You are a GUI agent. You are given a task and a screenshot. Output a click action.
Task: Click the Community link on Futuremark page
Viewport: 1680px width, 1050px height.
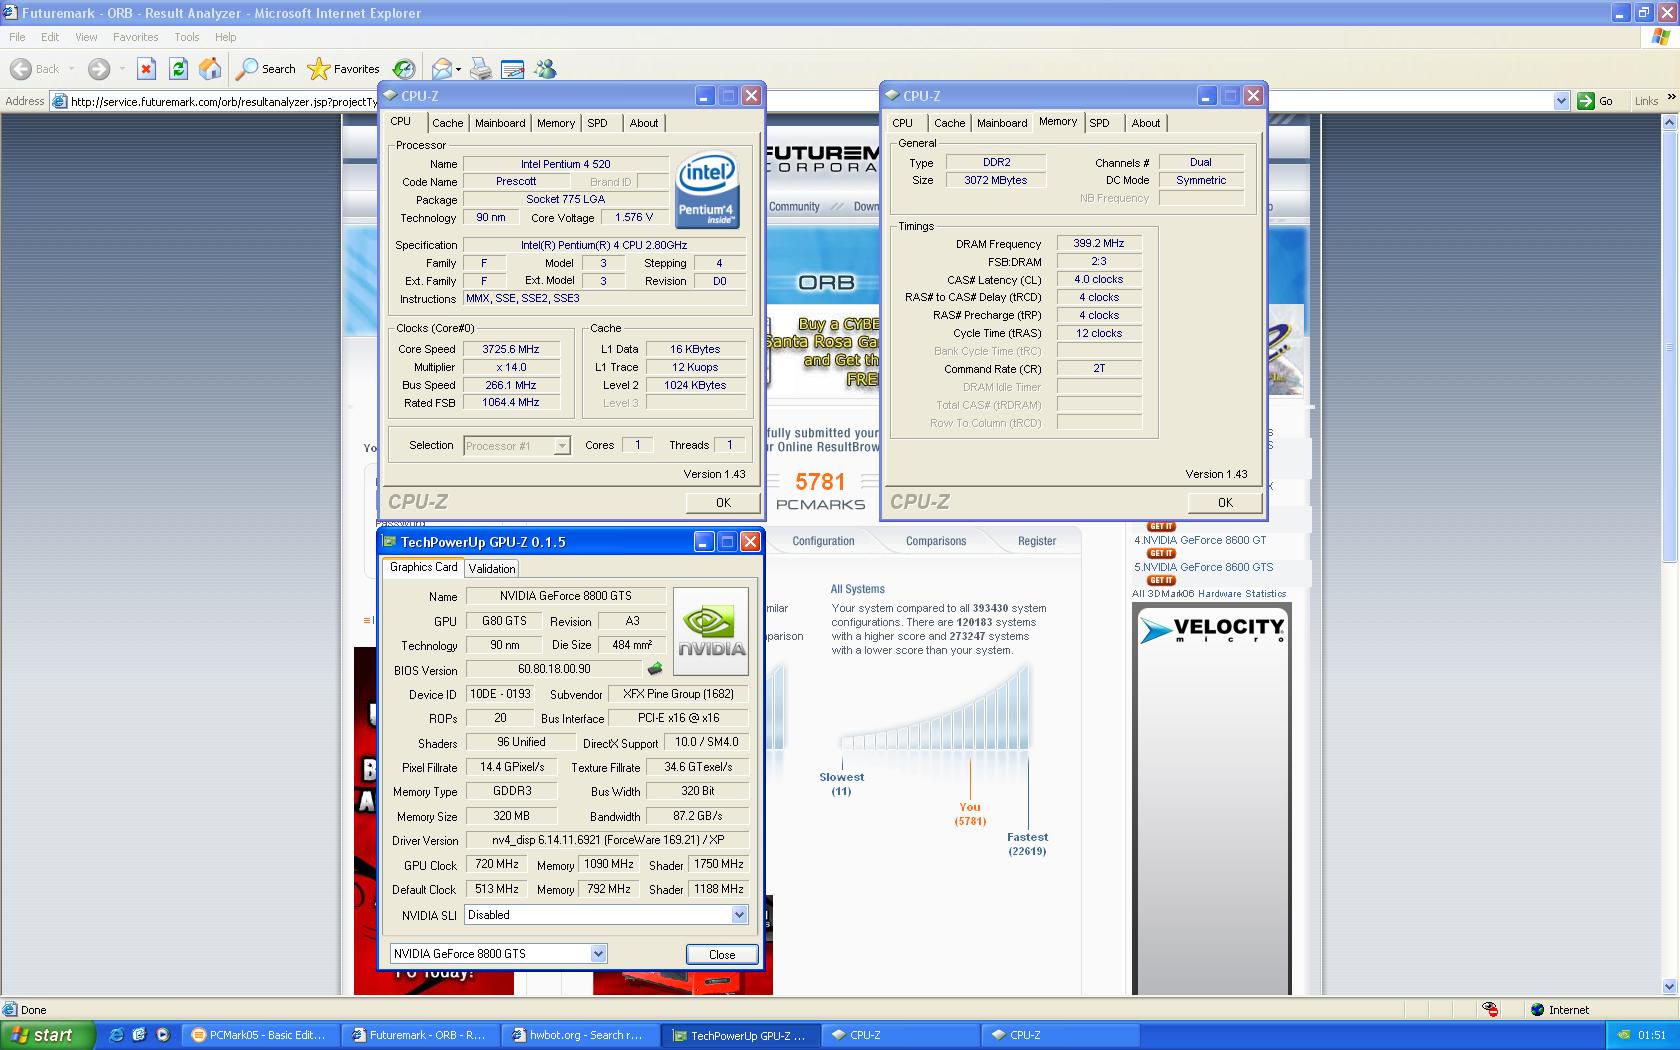794,207
